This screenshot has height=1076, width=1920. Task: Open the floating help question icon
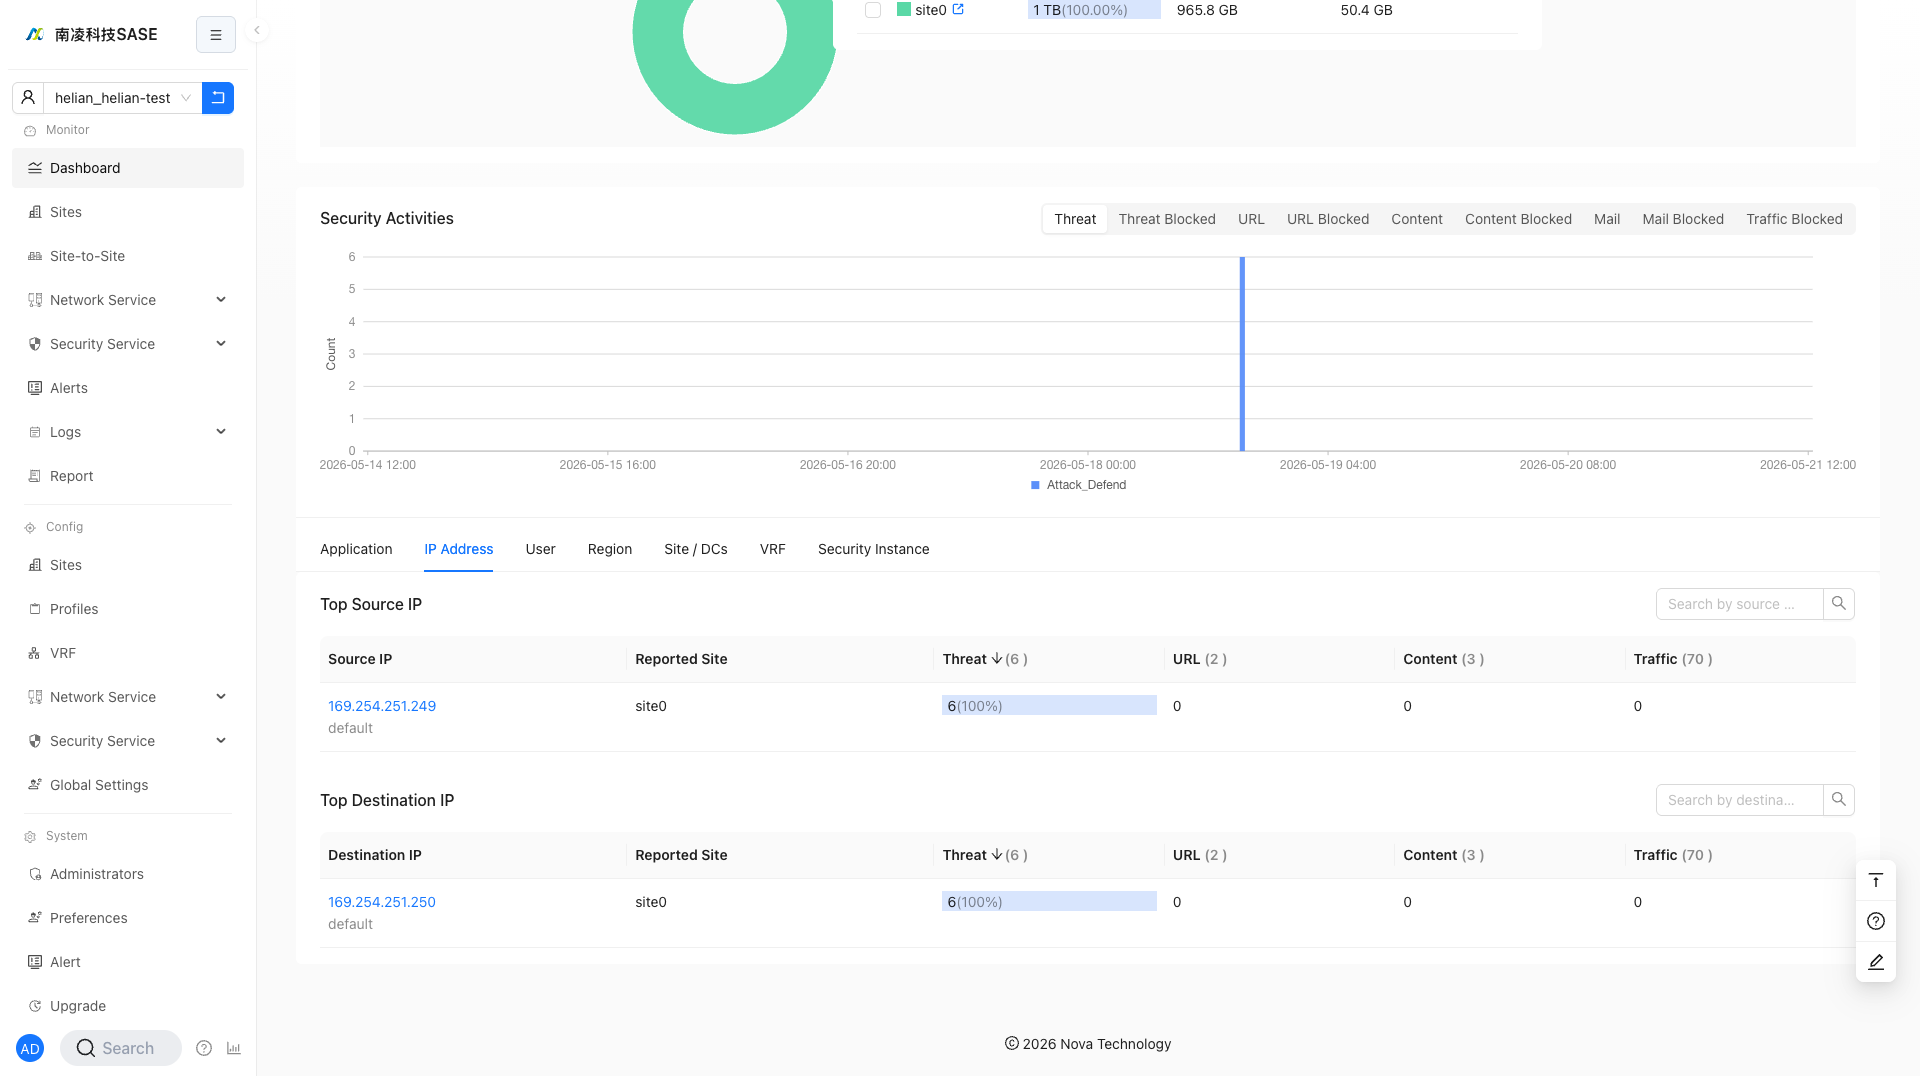pos(1876,921)
